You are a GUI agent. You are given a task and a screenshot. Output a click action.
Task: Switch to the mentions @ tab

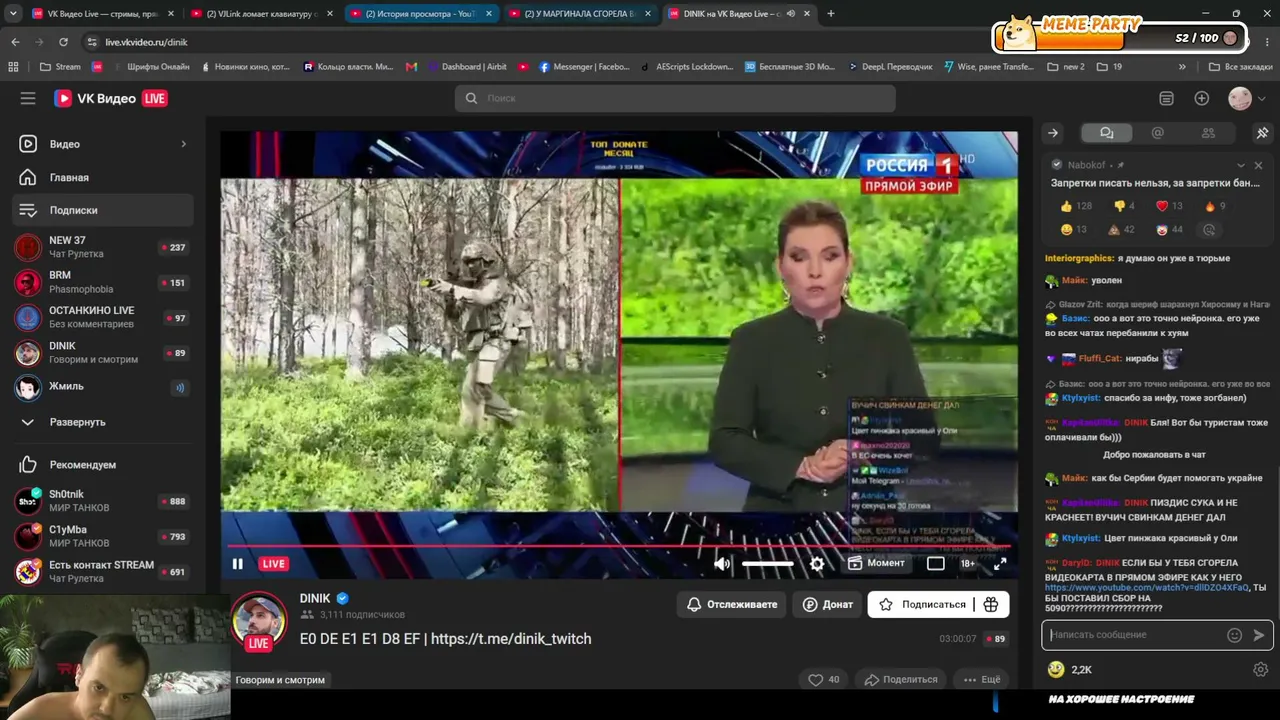[x=1157, y=133]
